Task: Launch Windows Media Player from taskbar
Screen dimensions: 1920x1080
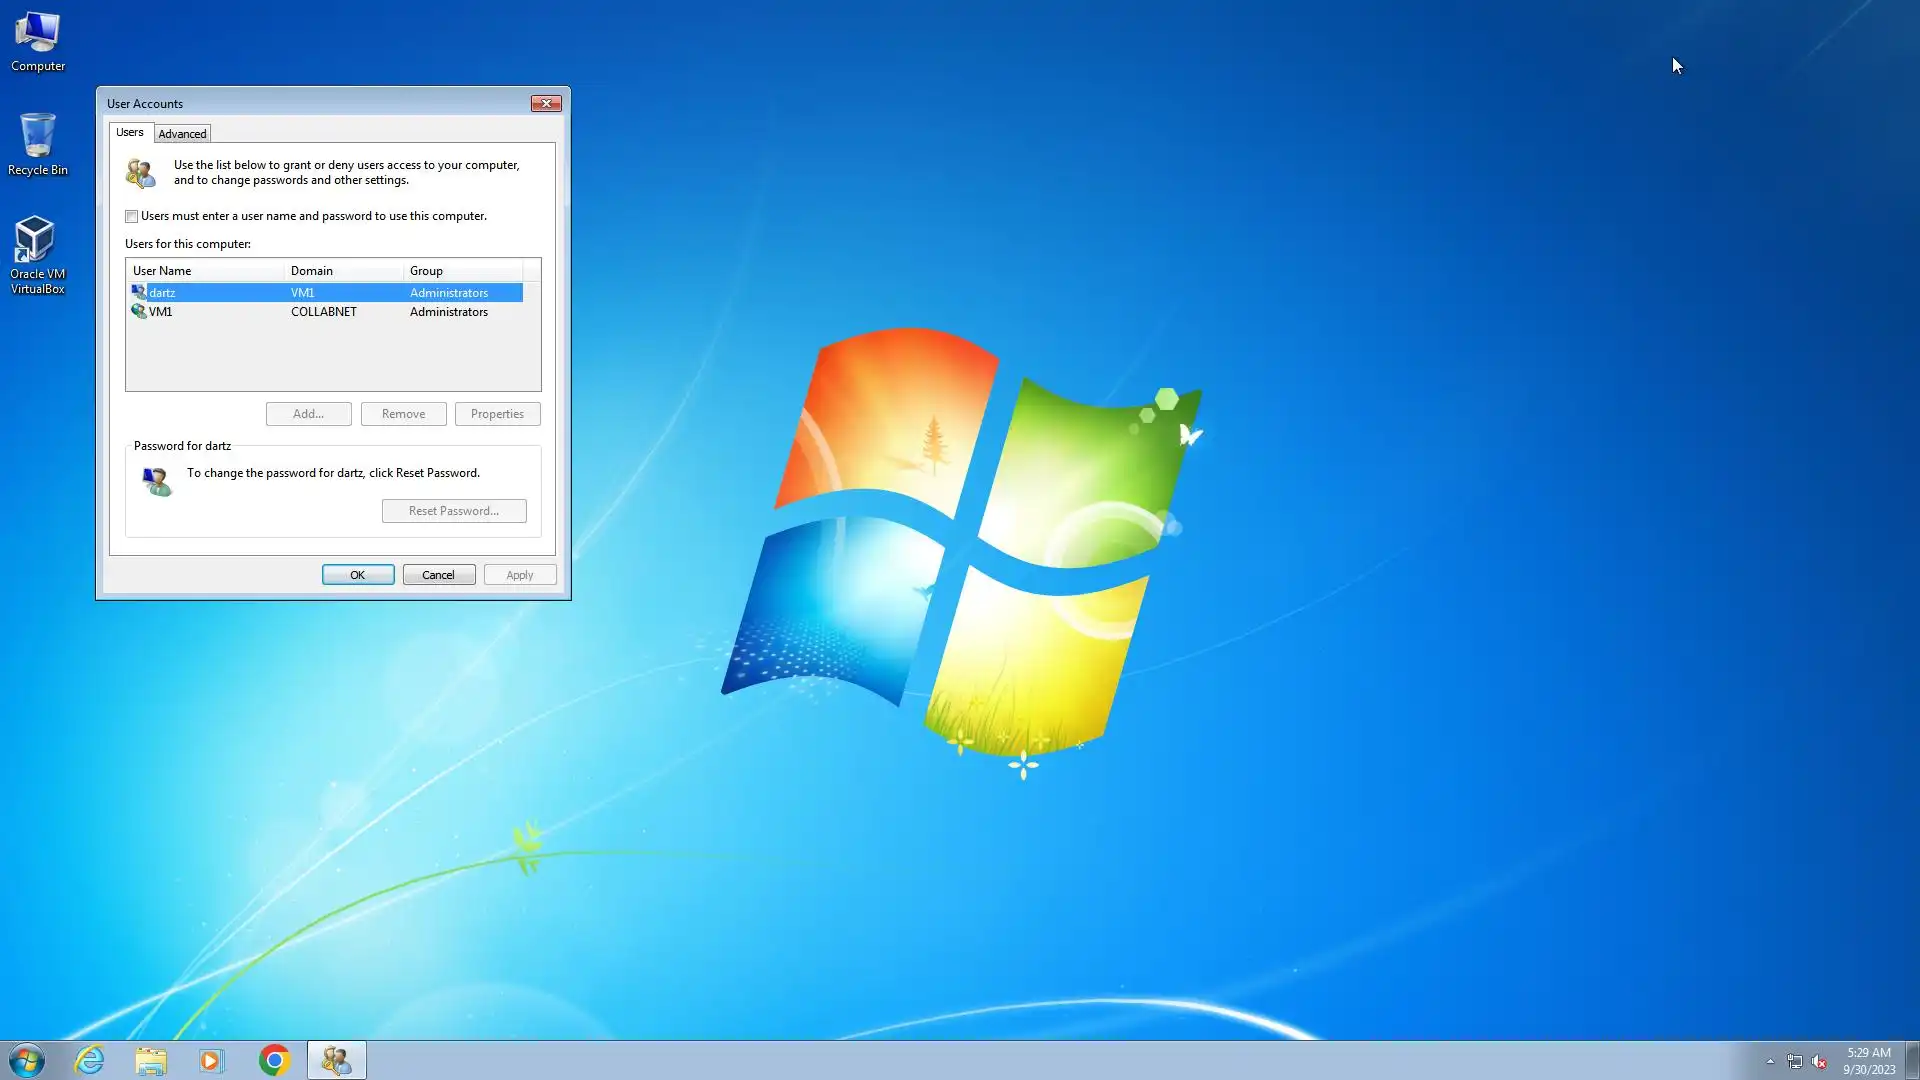Action: point(211,1060)
